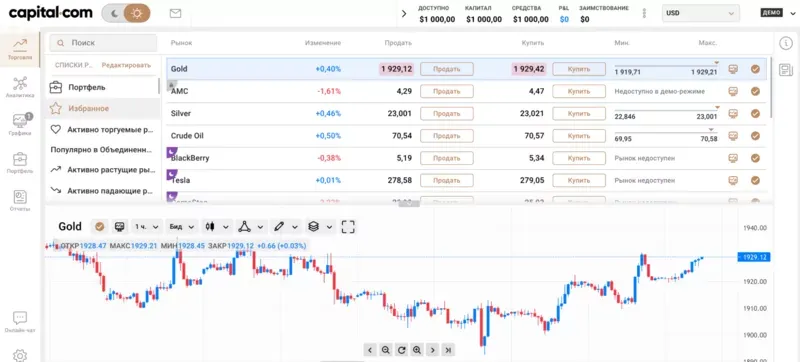The width and height of the screenshot is (800, 362).
Task: Click Купить button for Tesla
Action: point(579,180)
